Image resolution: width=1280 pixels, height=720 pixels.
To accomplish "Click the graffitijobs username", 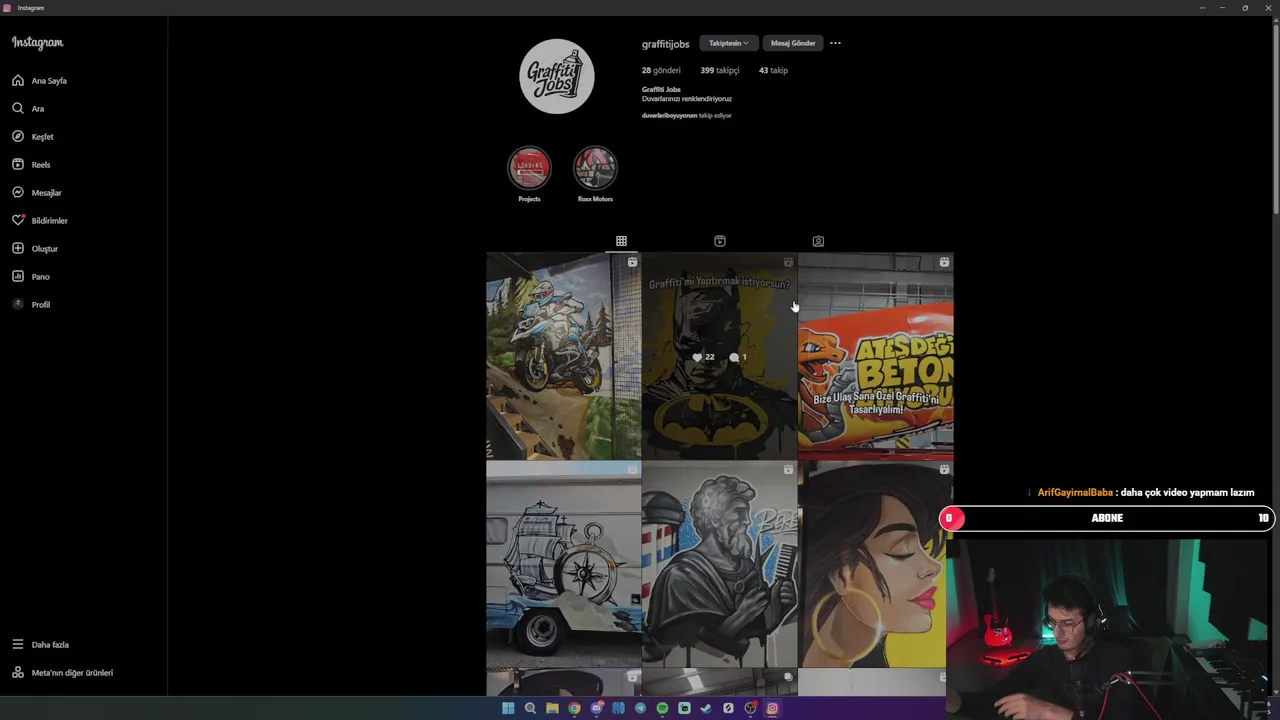I will (x=665, y=44).
